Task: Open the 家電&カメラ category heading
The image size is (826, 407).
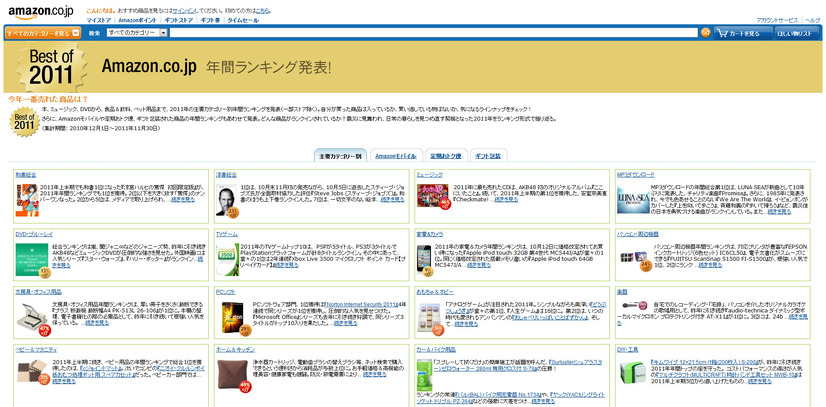Action: click(430, 233)
